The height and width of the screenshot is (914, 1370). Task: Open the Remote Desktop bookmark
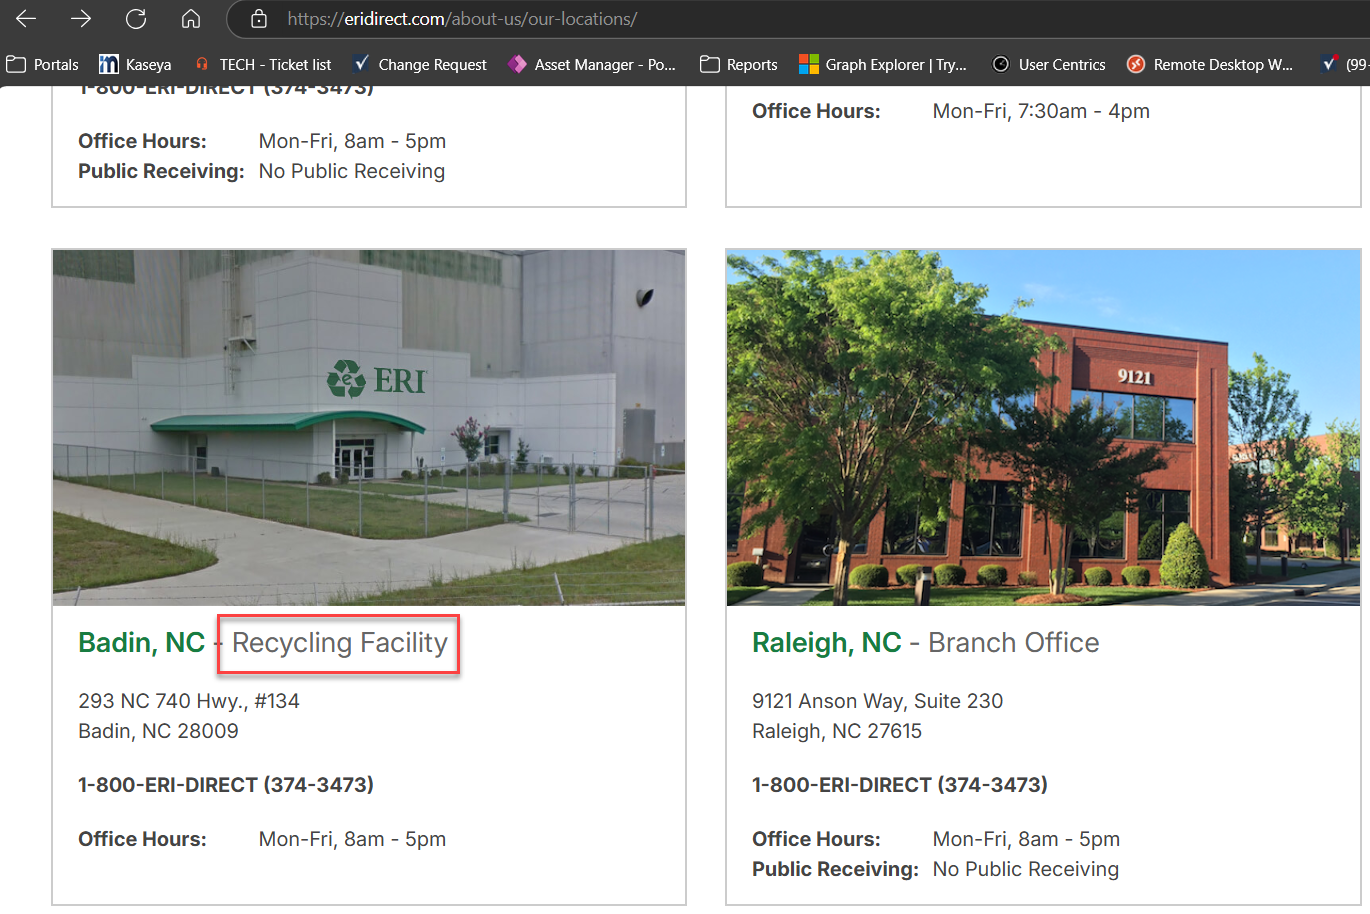(1210, 64)
